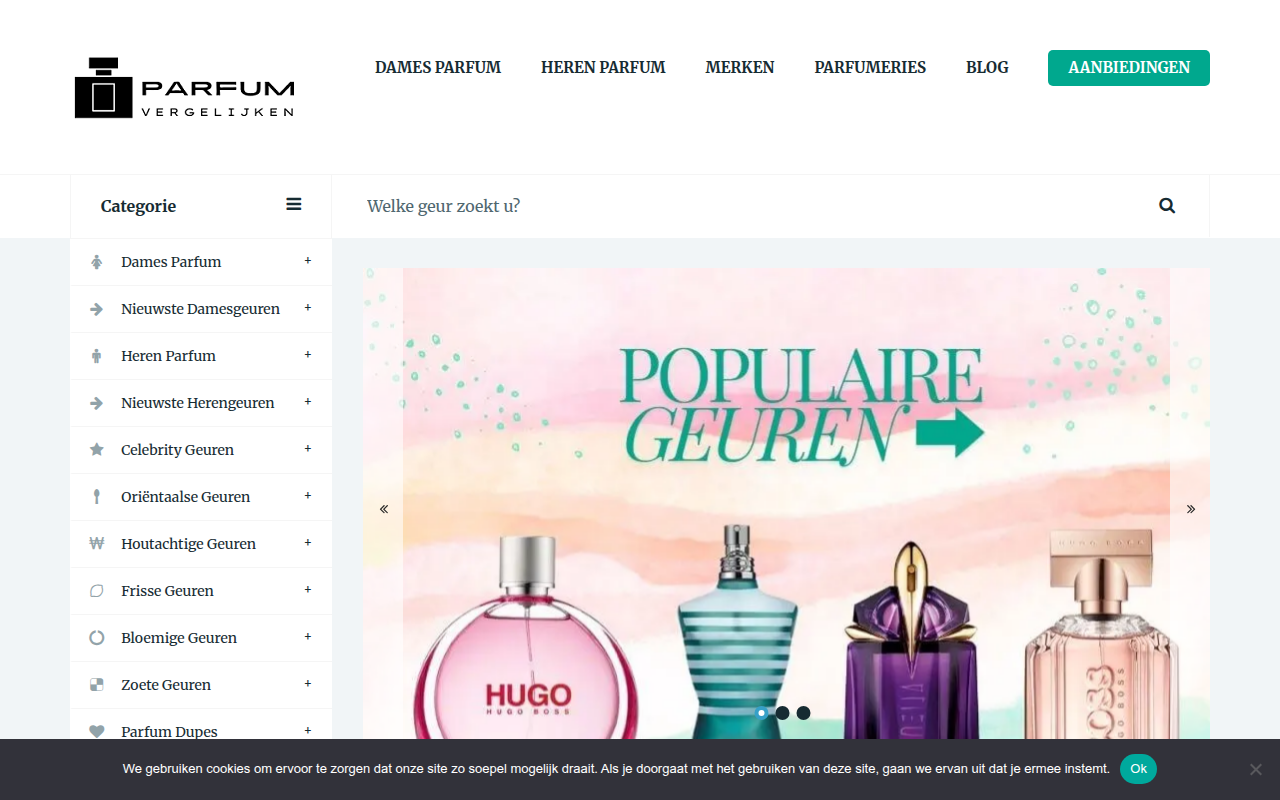Select the third slider pagination dot
The height and width of the screenshot is (800, 1280).
(804, 713)
